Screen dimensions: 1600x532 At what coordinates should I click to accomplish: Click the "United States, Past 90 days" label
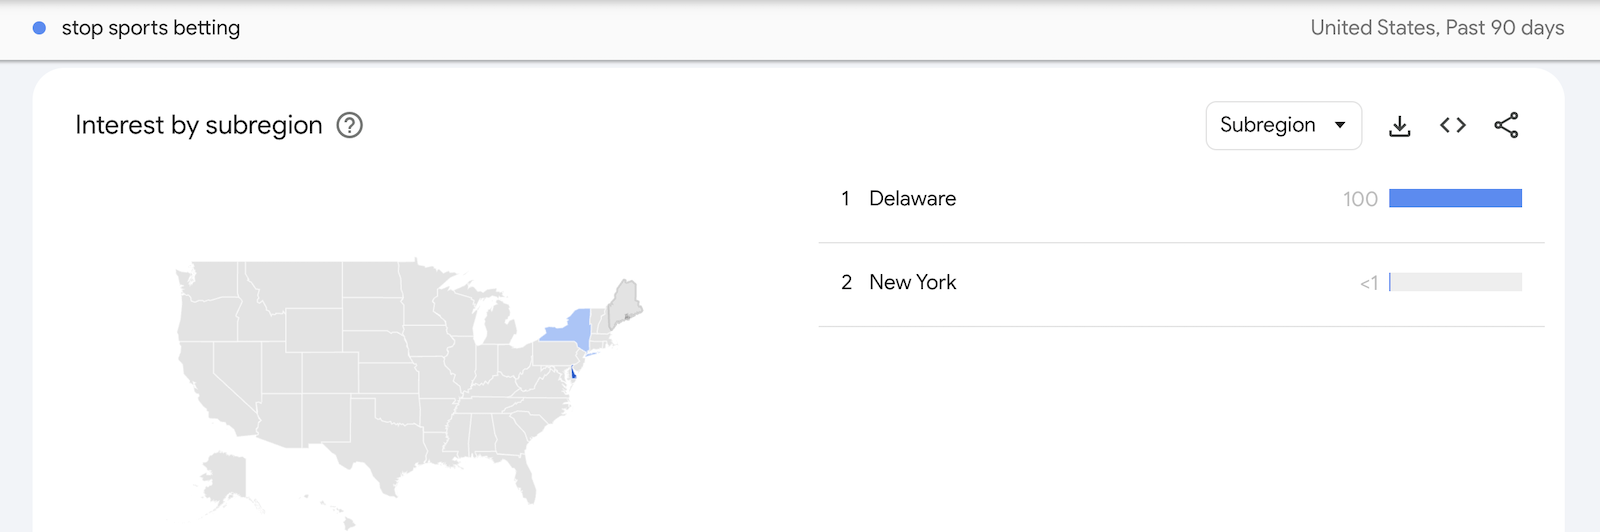(x=1437, y=28)
